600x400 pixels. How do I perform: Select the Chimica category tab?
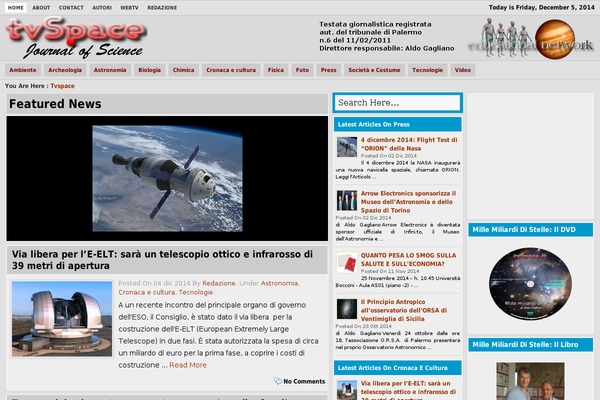tap(183, 70)
